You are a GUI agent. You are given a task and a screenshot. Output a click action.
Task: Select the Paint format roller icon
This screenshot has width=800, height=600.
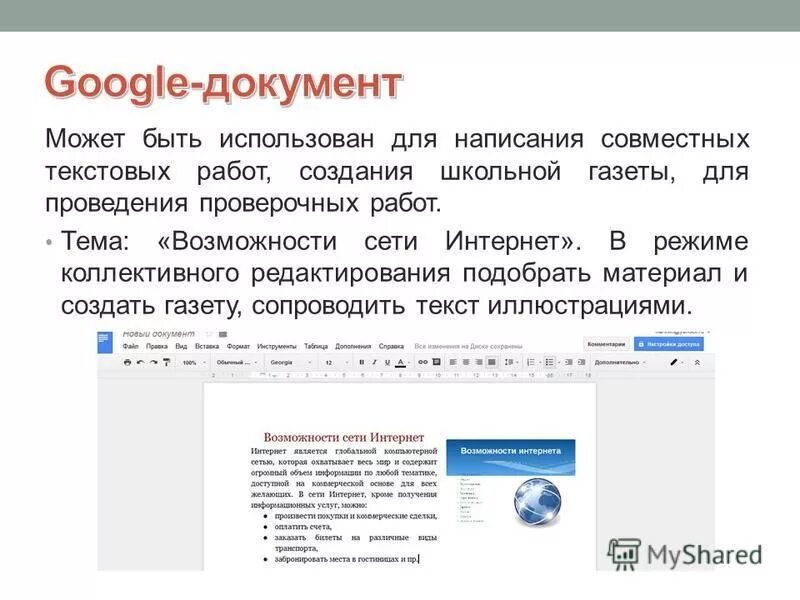point(166,362)
